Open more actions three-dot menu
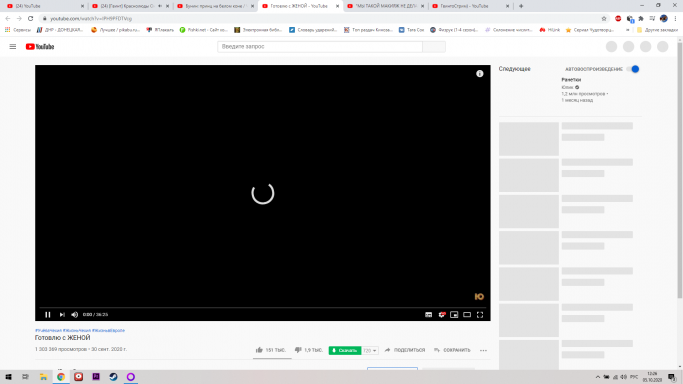This screenshot has width=683, height=384. click(x=484, y=350)
